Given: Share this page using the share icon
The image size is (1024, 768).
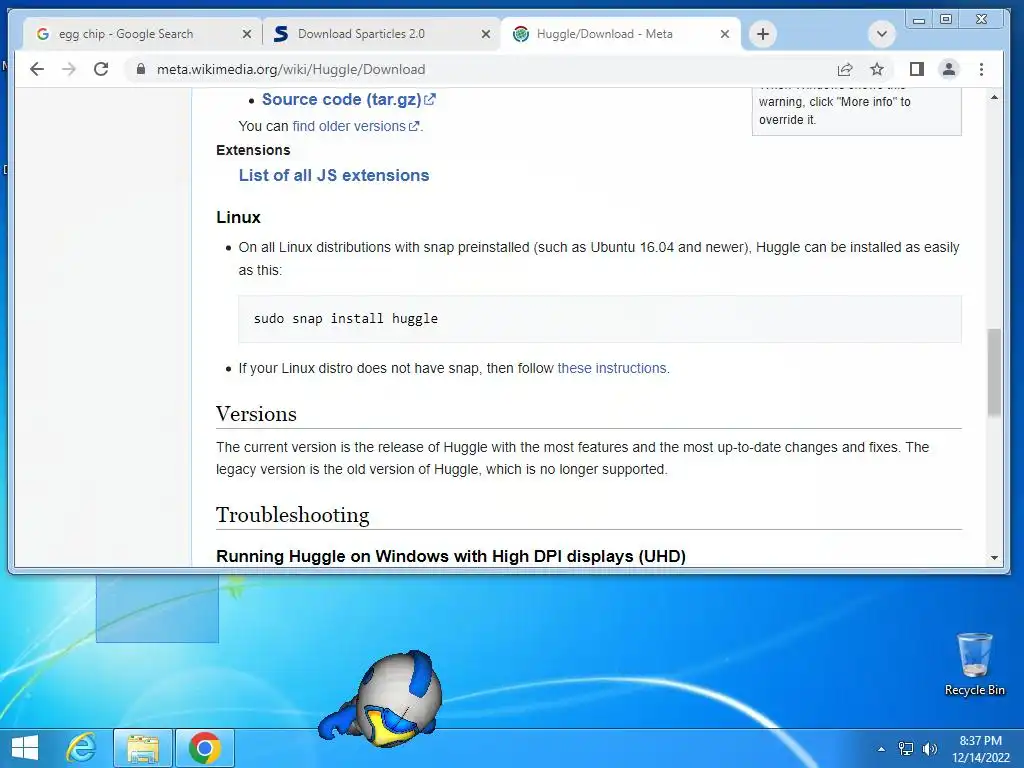Looking at the screenshot, I should click(844, 69).
